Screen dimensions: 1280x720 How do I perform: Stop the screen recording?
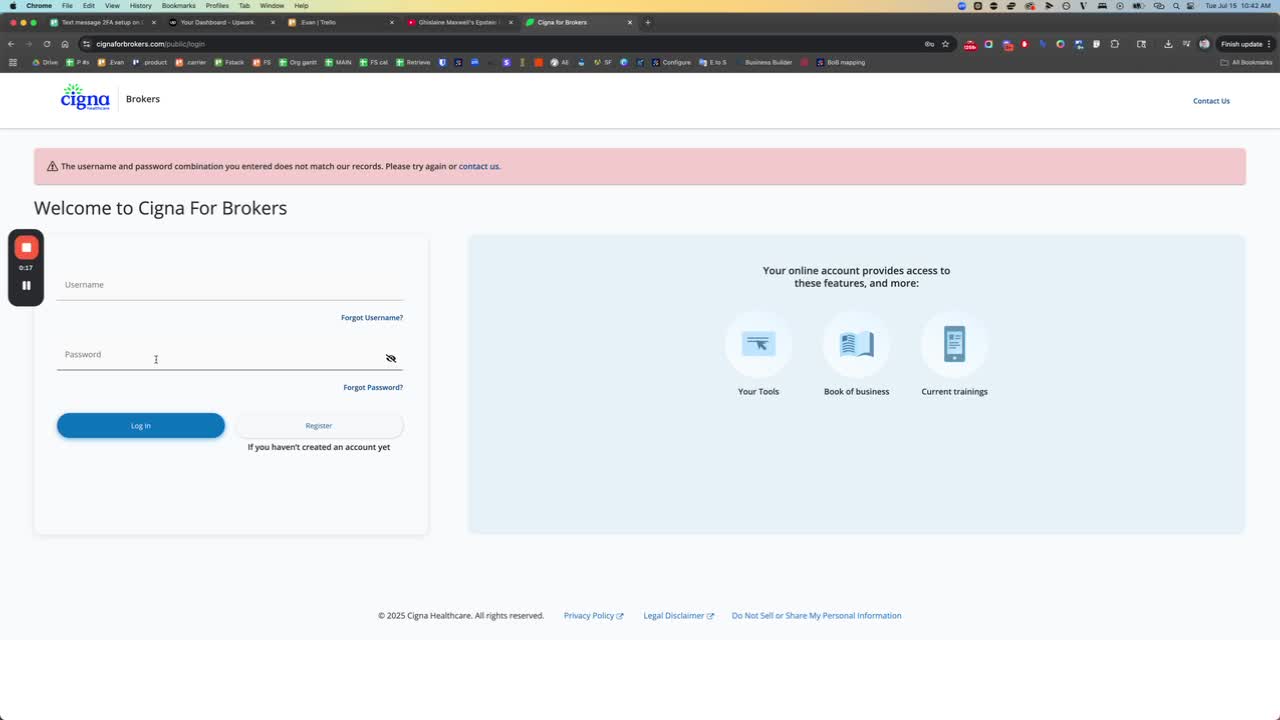[x=26, y=247]
